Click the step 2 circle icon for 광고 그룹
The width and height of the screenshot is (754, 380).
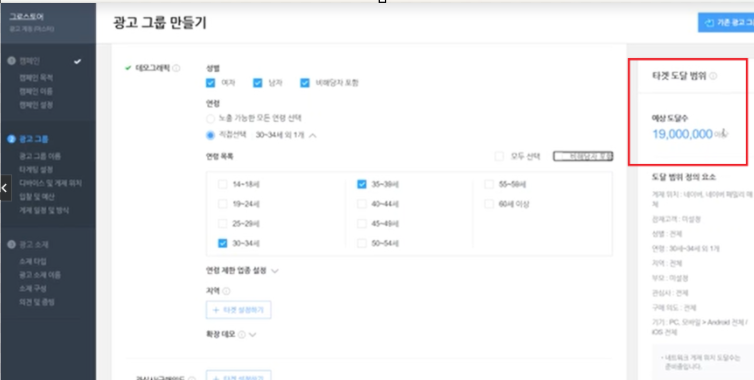click(x=12, y=139)
